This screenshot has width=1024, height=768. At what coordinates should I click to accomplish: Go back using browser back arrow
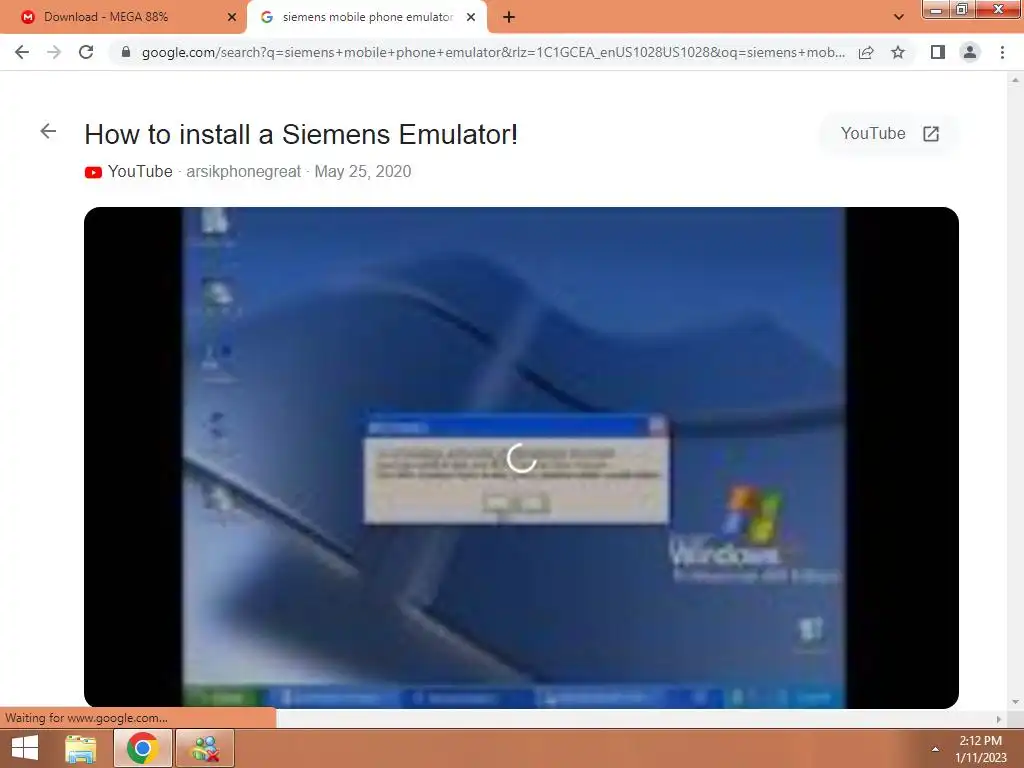[x=22, y=52]
